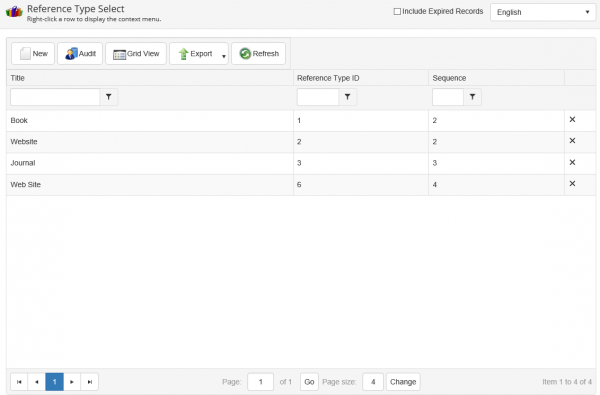Sort by the Title column header
The height and width of the screenshot is (395, 600).
18,78
